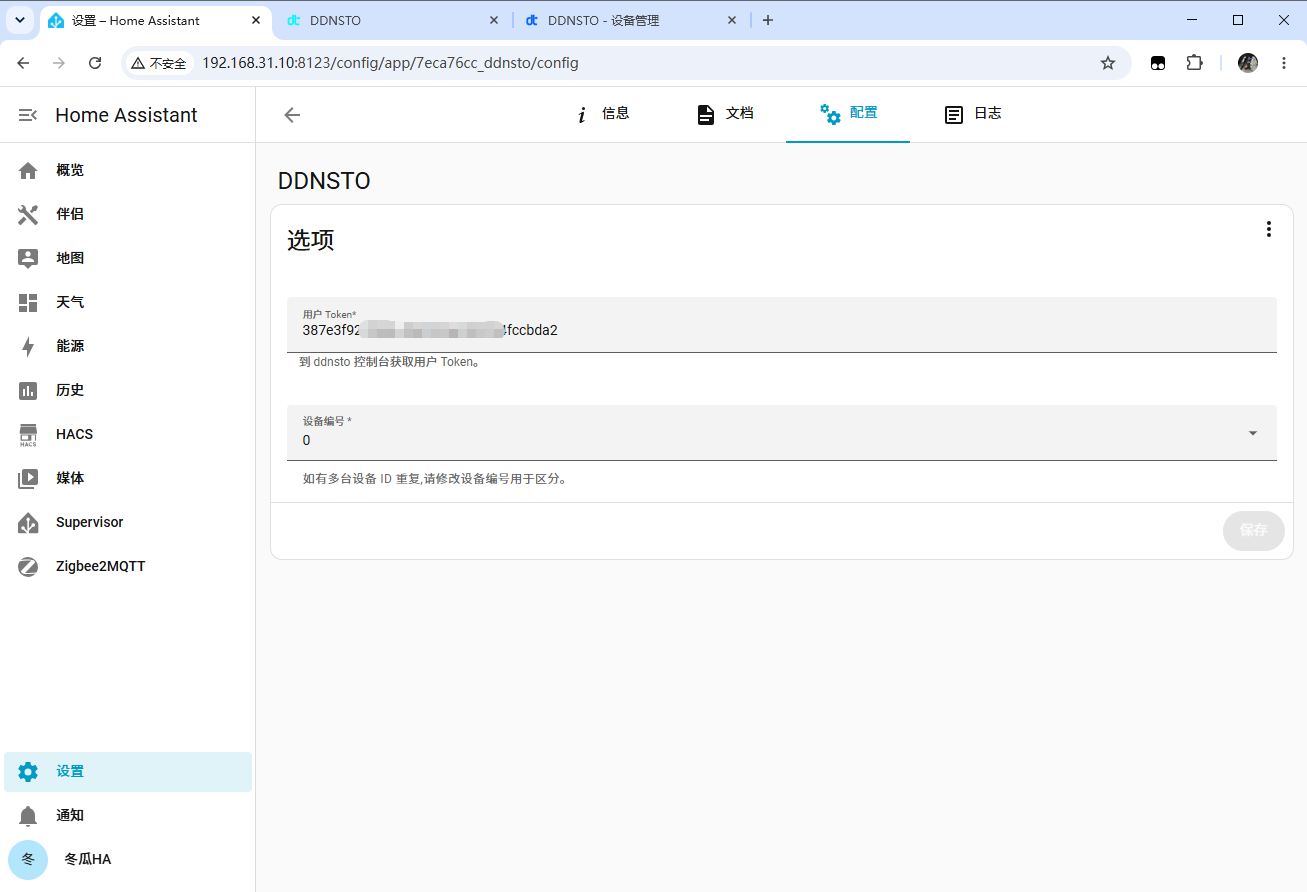The height and width of the screenshot is (892, 1307).
Task: Switch to the 日志 tab
Action: click(x=973, y=114)
